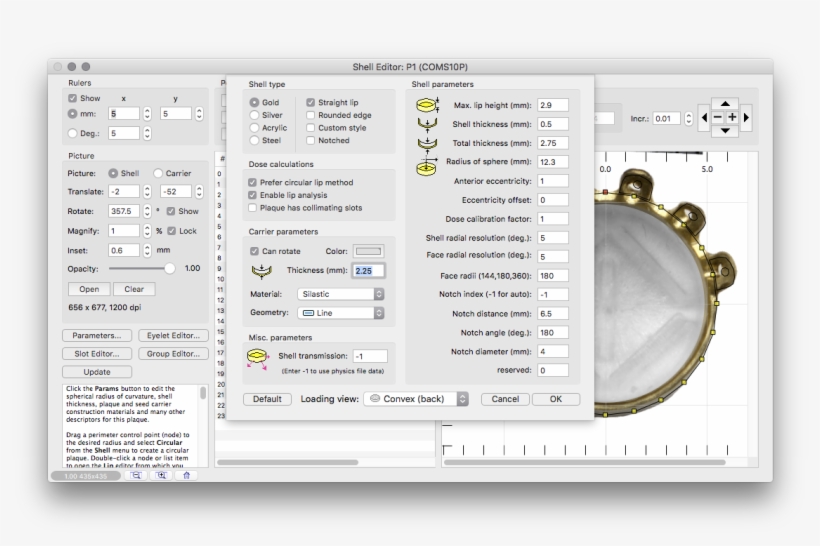Open the Group Editor
This screenshot has width=820, height=546.
[x=173, y=354]
